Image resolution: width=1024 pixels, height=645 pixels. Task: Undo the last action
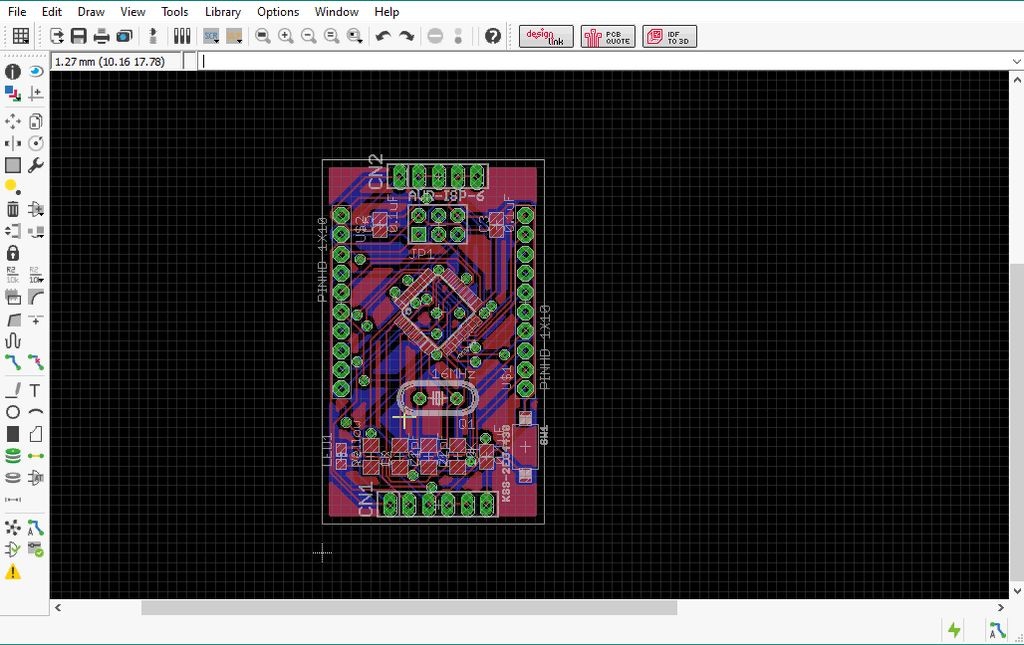382,36
